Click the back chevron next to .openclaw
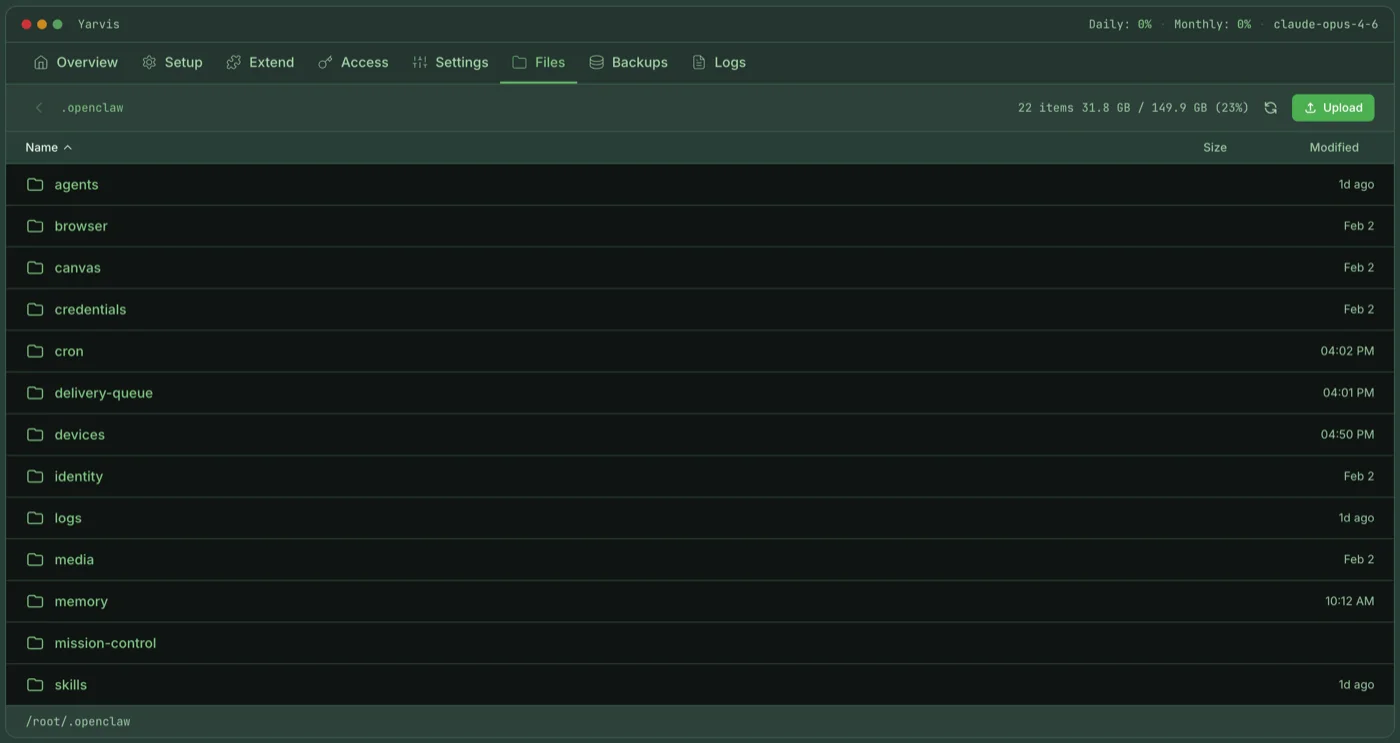This screenshot has width=1400, height=743. coord(38,107)
